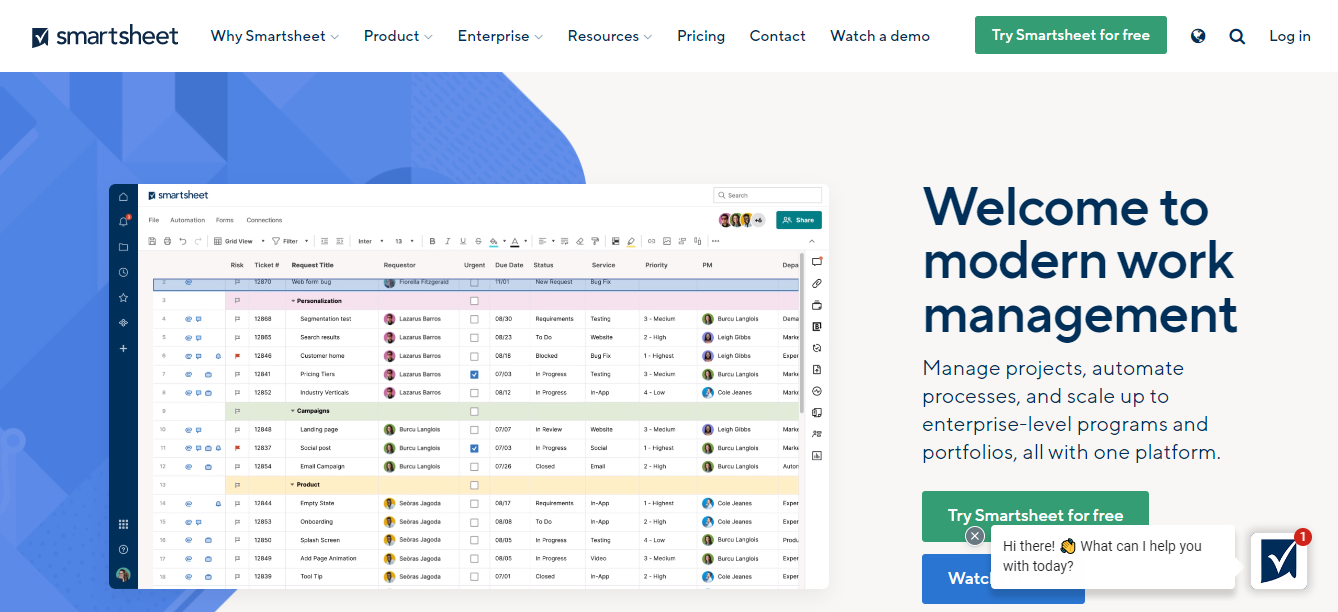Click the plus create icon in sidebar
The image size is (1338, 612).
pyautogui.click(x=123, y=348)
